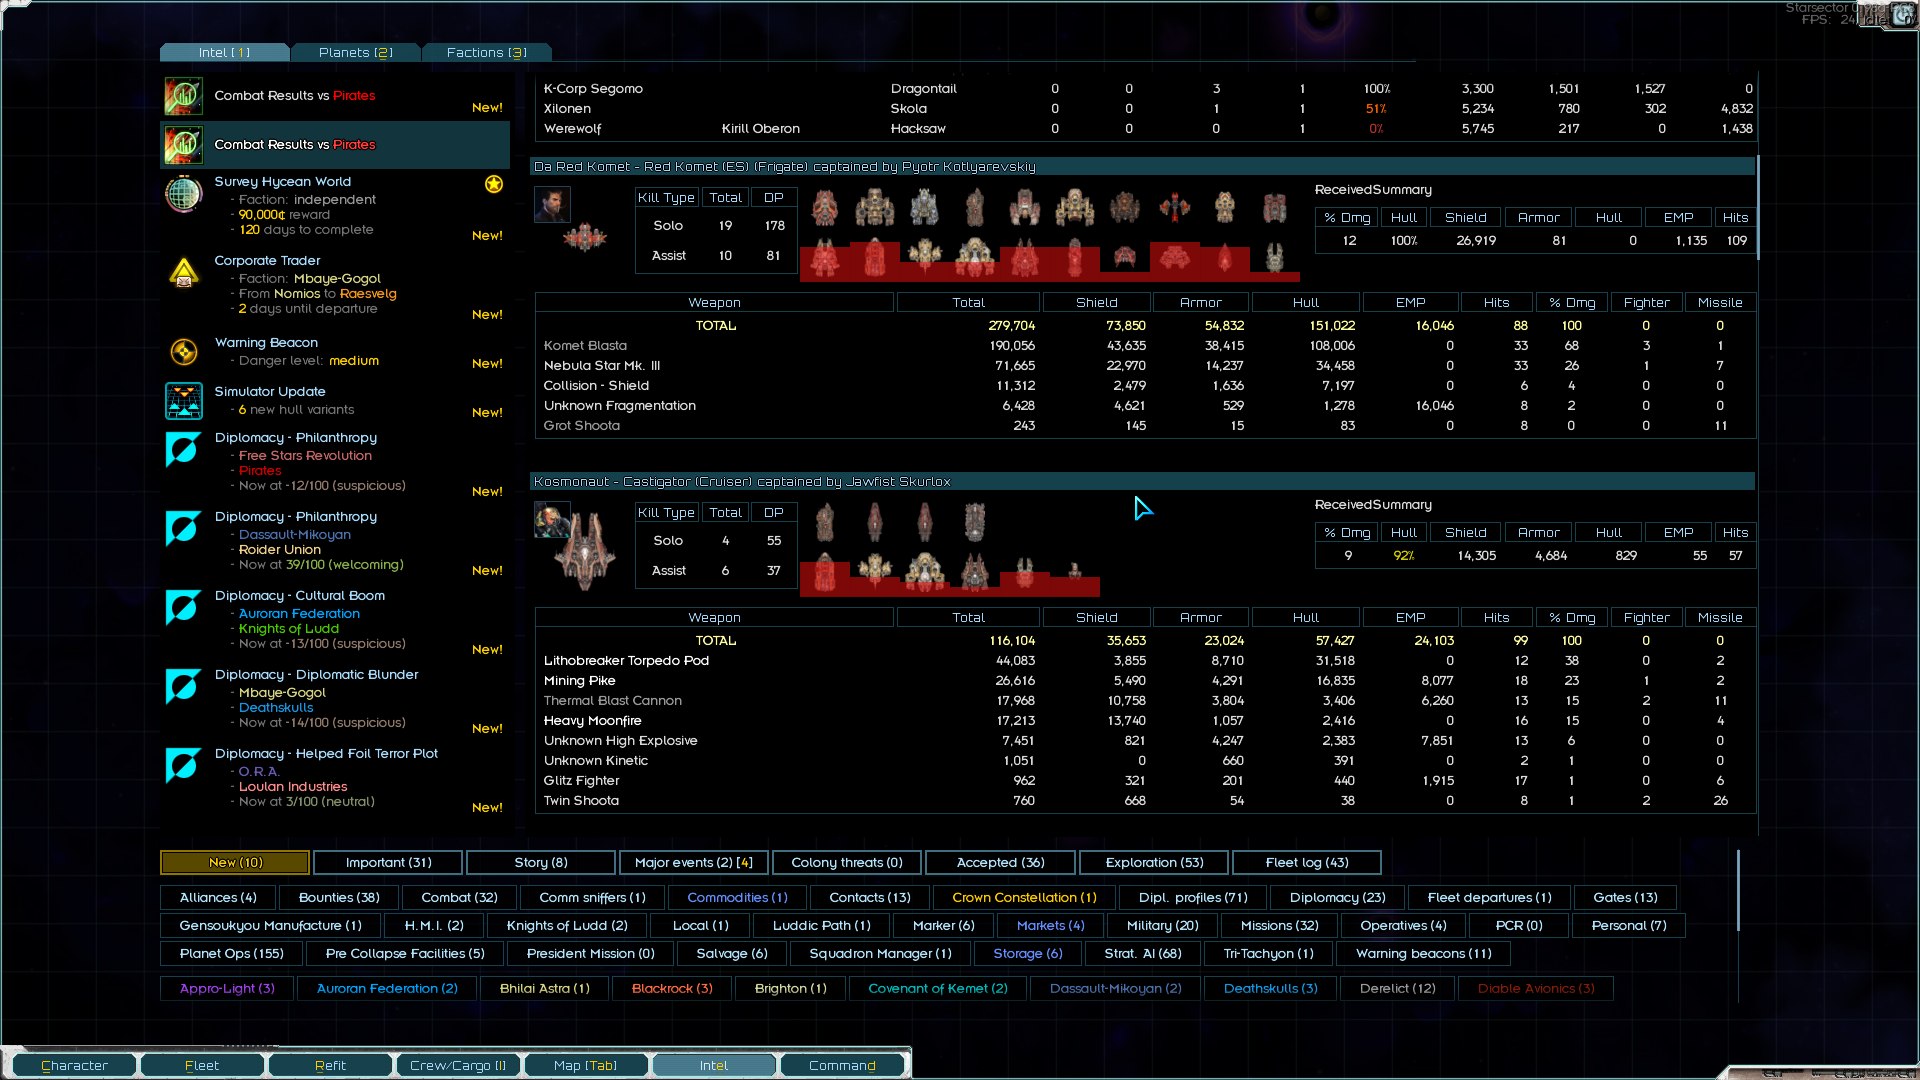Switch to the Planets tab

355,52
